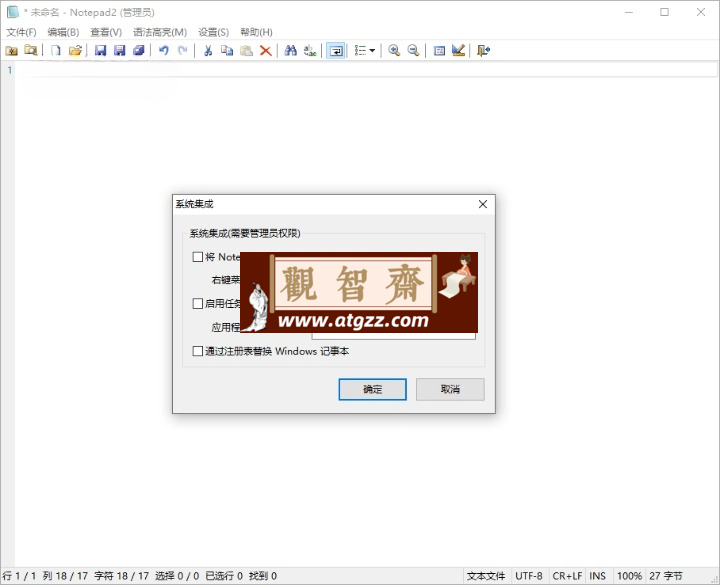Save the document with the first floppy icon
720x585 pixels.
point(100,51)
